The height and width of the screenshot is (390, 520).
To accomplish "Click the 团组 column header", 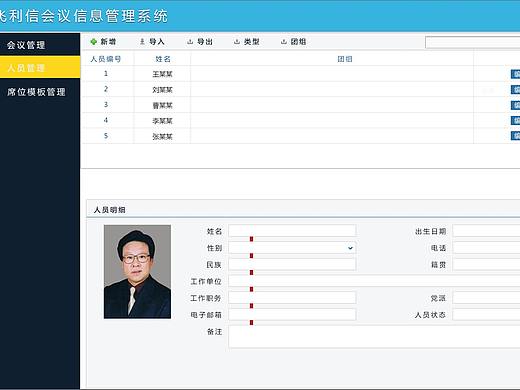I will pos(345,59).
